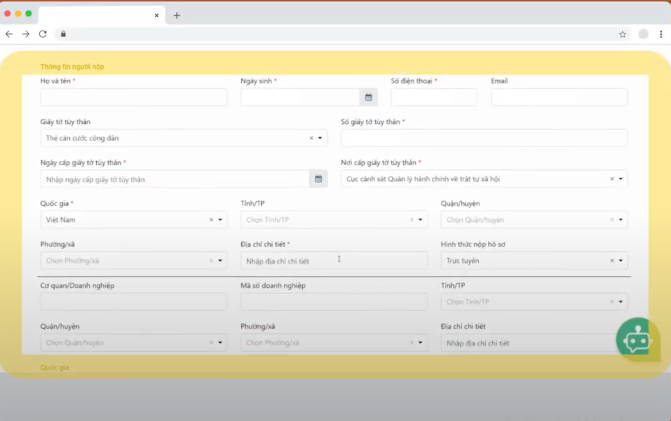671x421 pixels.
Task: Open the browser three-dot menu
Action: 660,33
